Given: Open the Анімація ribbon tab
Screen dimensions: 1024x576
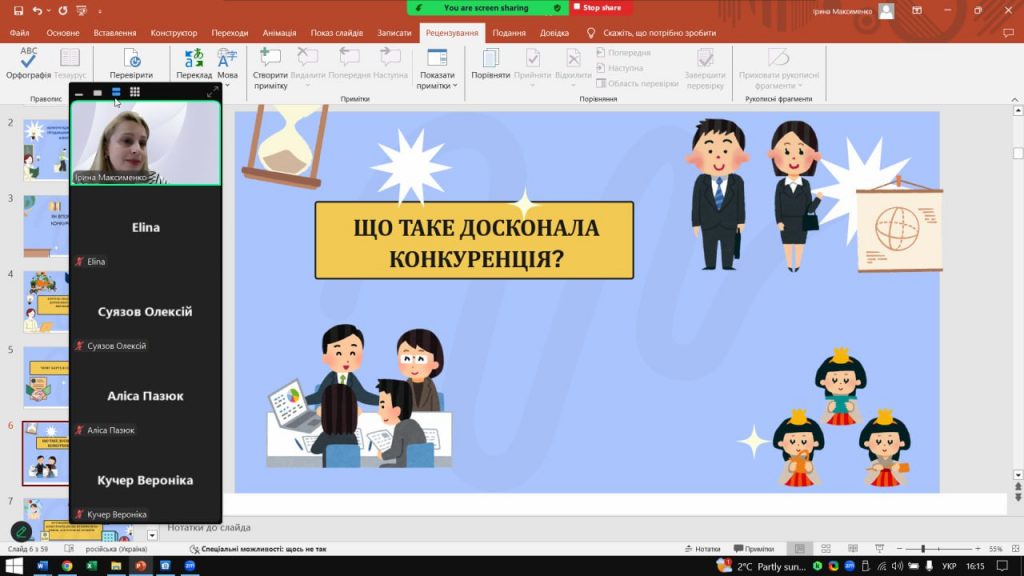Looking at the screenshot, I should pos(279,33).
